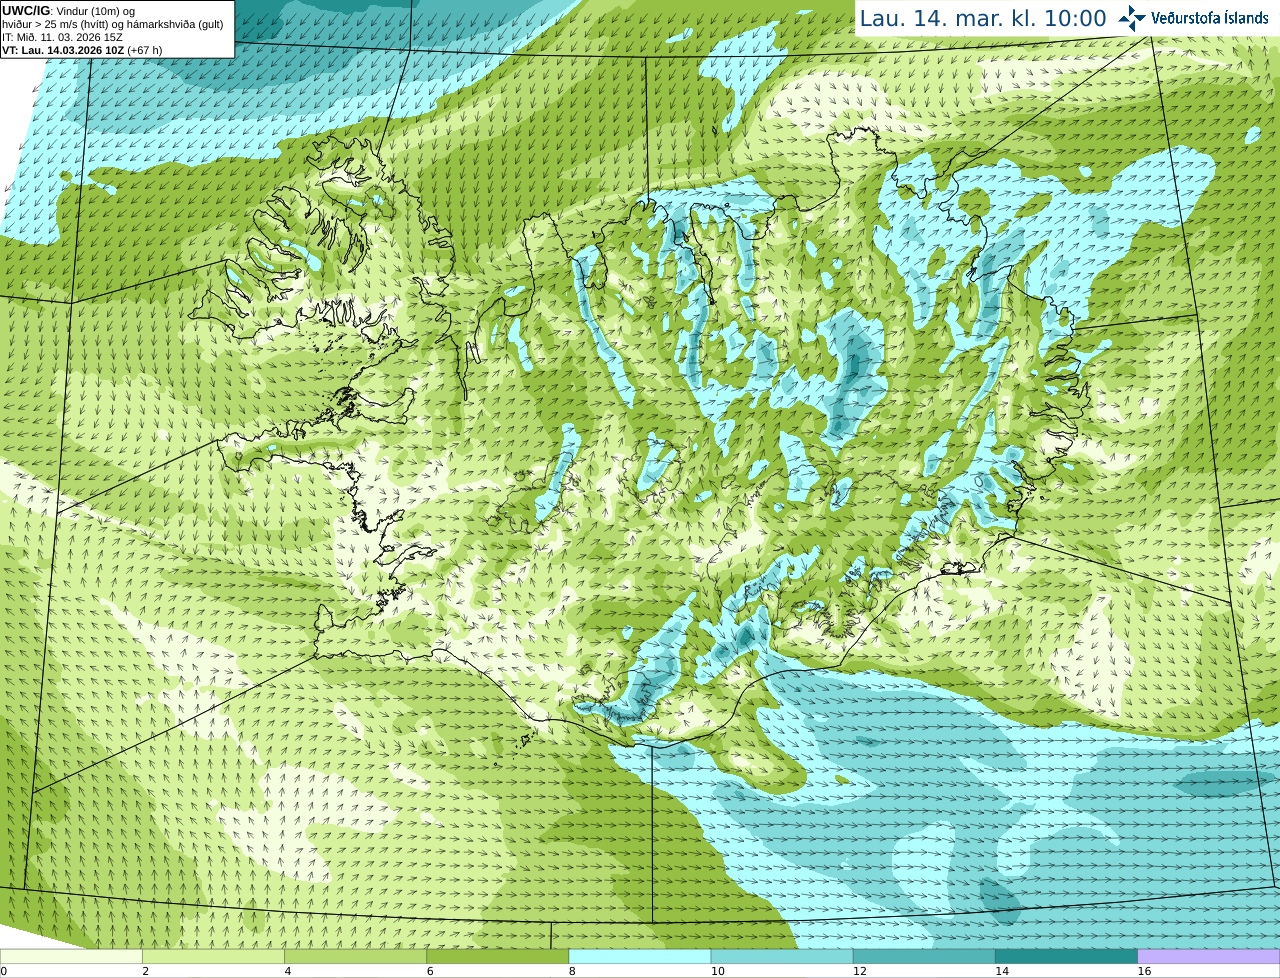Click the "16" label on the wind scale
Viewport: 1280px width, 978px height.
pos(1144,971)
